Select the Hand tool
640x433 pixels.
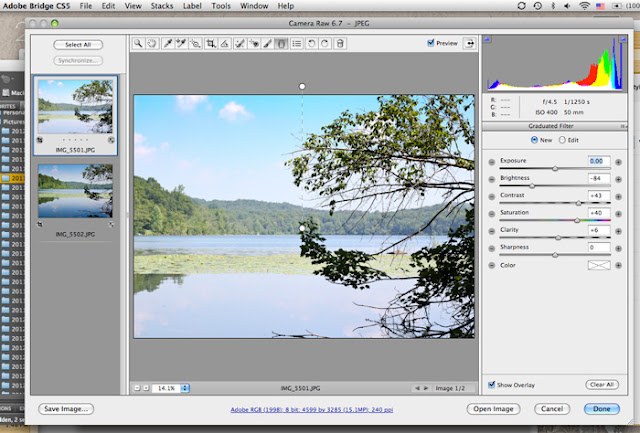click(152, 43)
